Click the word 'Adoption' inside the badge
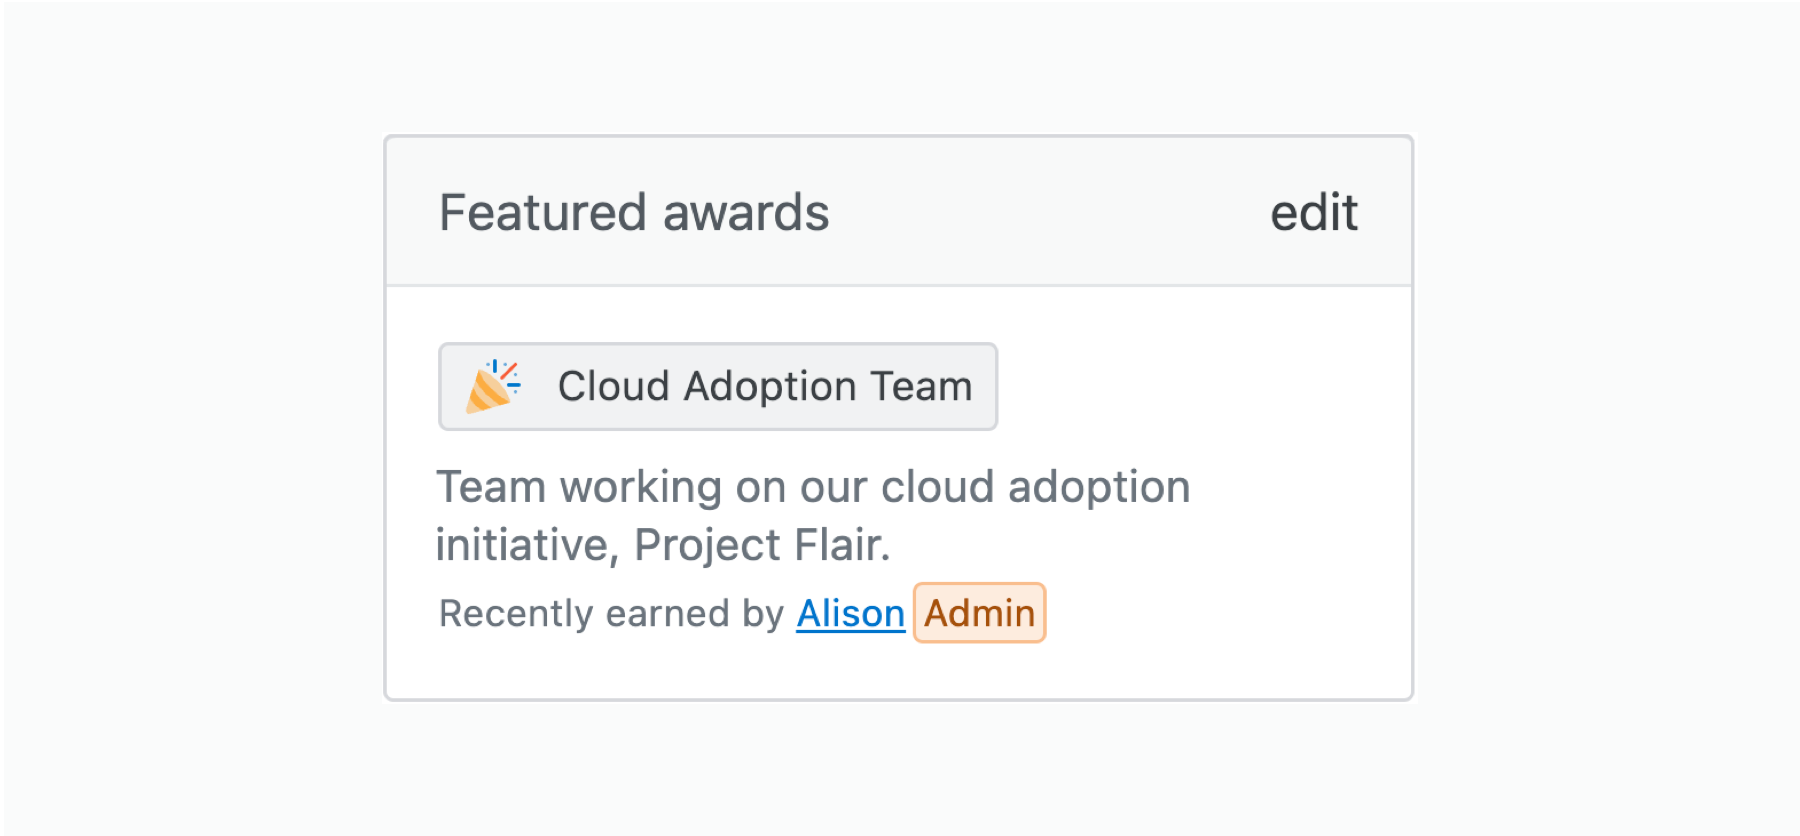Viewport: 1800px width, 836px height. tap(770, 387)
